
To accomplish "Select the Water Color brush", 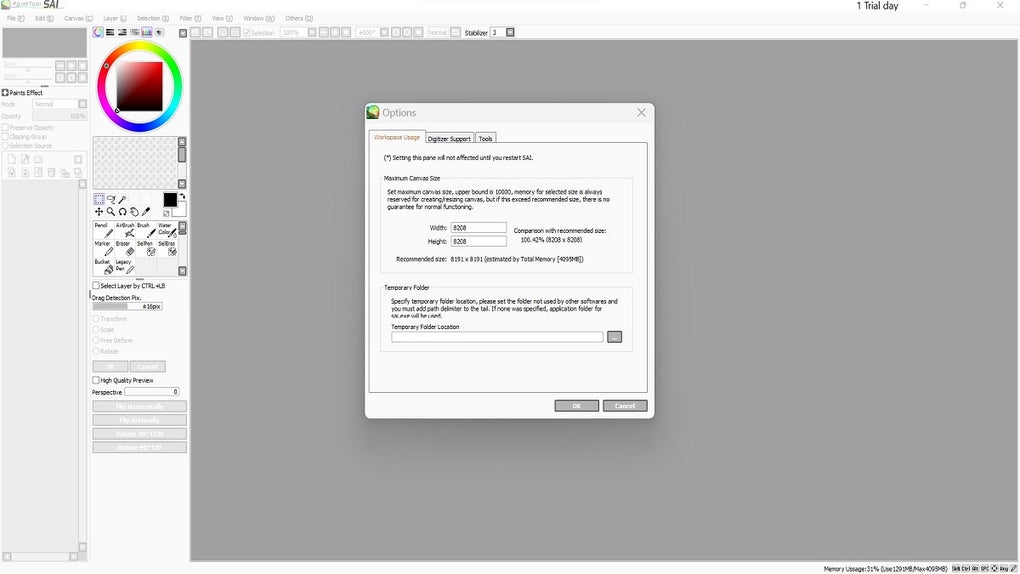I will [x=167, y=230].
